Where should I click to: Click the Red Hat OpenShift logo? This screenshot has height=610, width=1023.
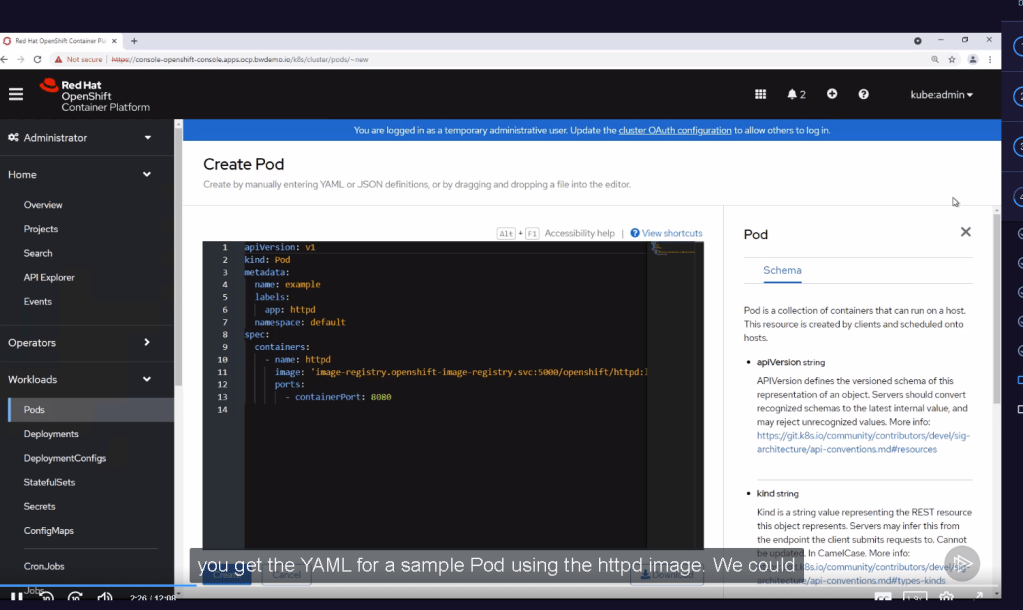95,95
